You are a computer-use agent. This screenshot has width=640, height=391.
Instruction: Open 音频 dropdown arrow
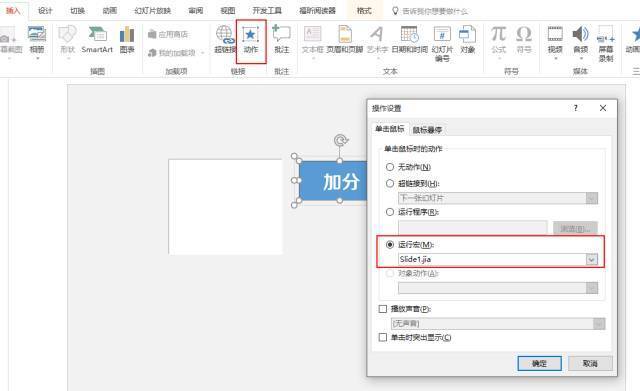coord(580,58)
